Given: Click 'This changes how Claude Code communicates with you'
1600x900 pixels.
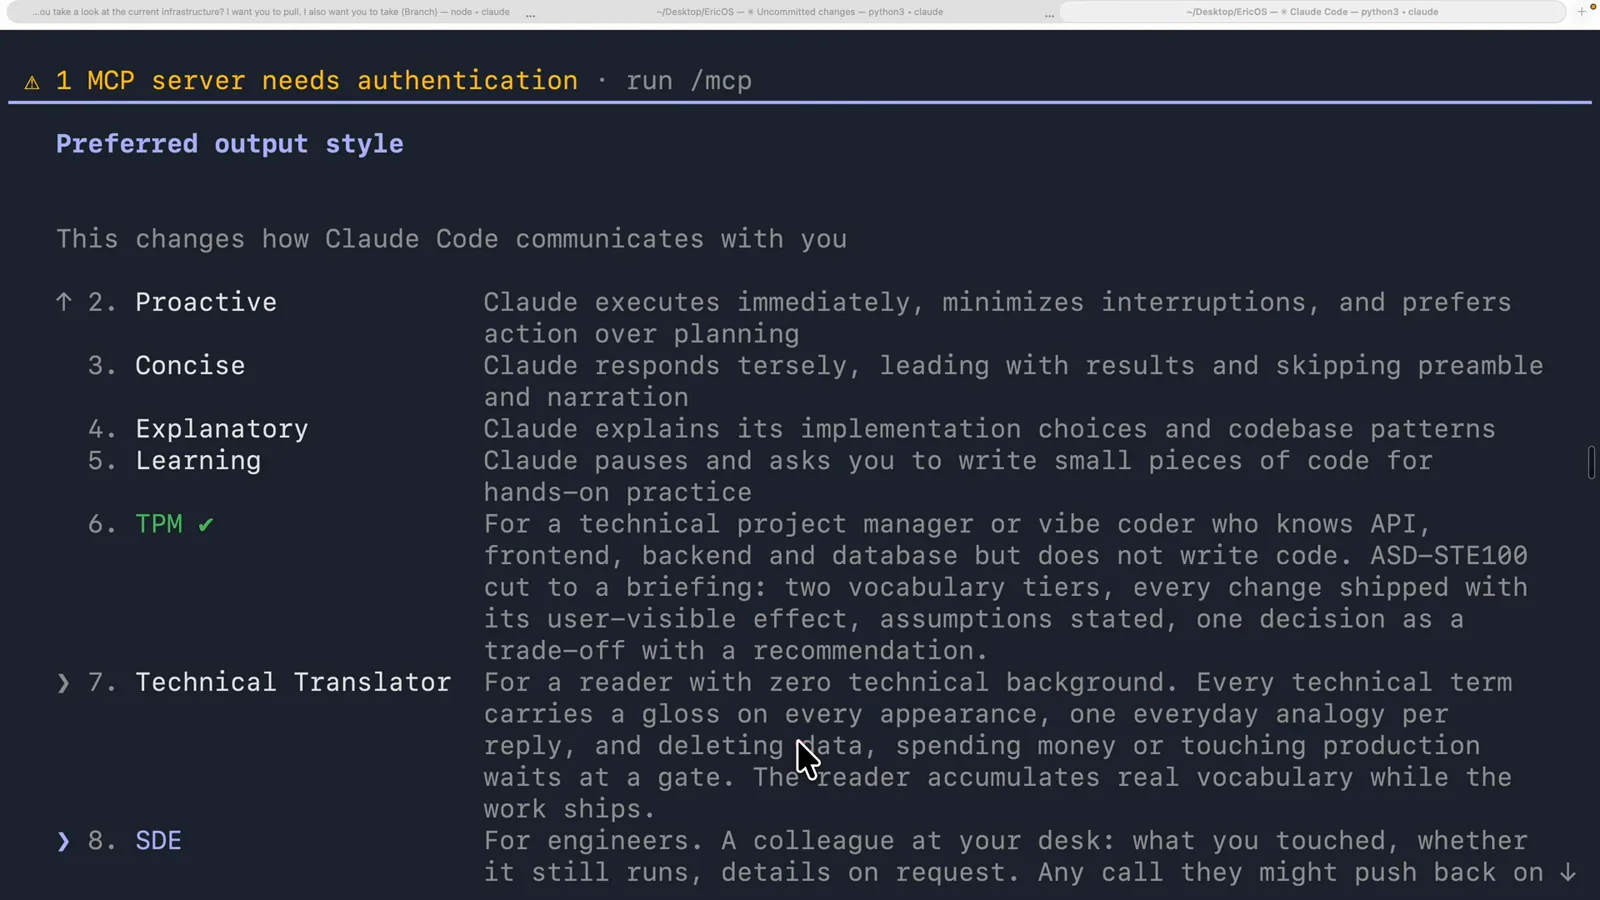Looking at the screenshot, I should [451, 239].
